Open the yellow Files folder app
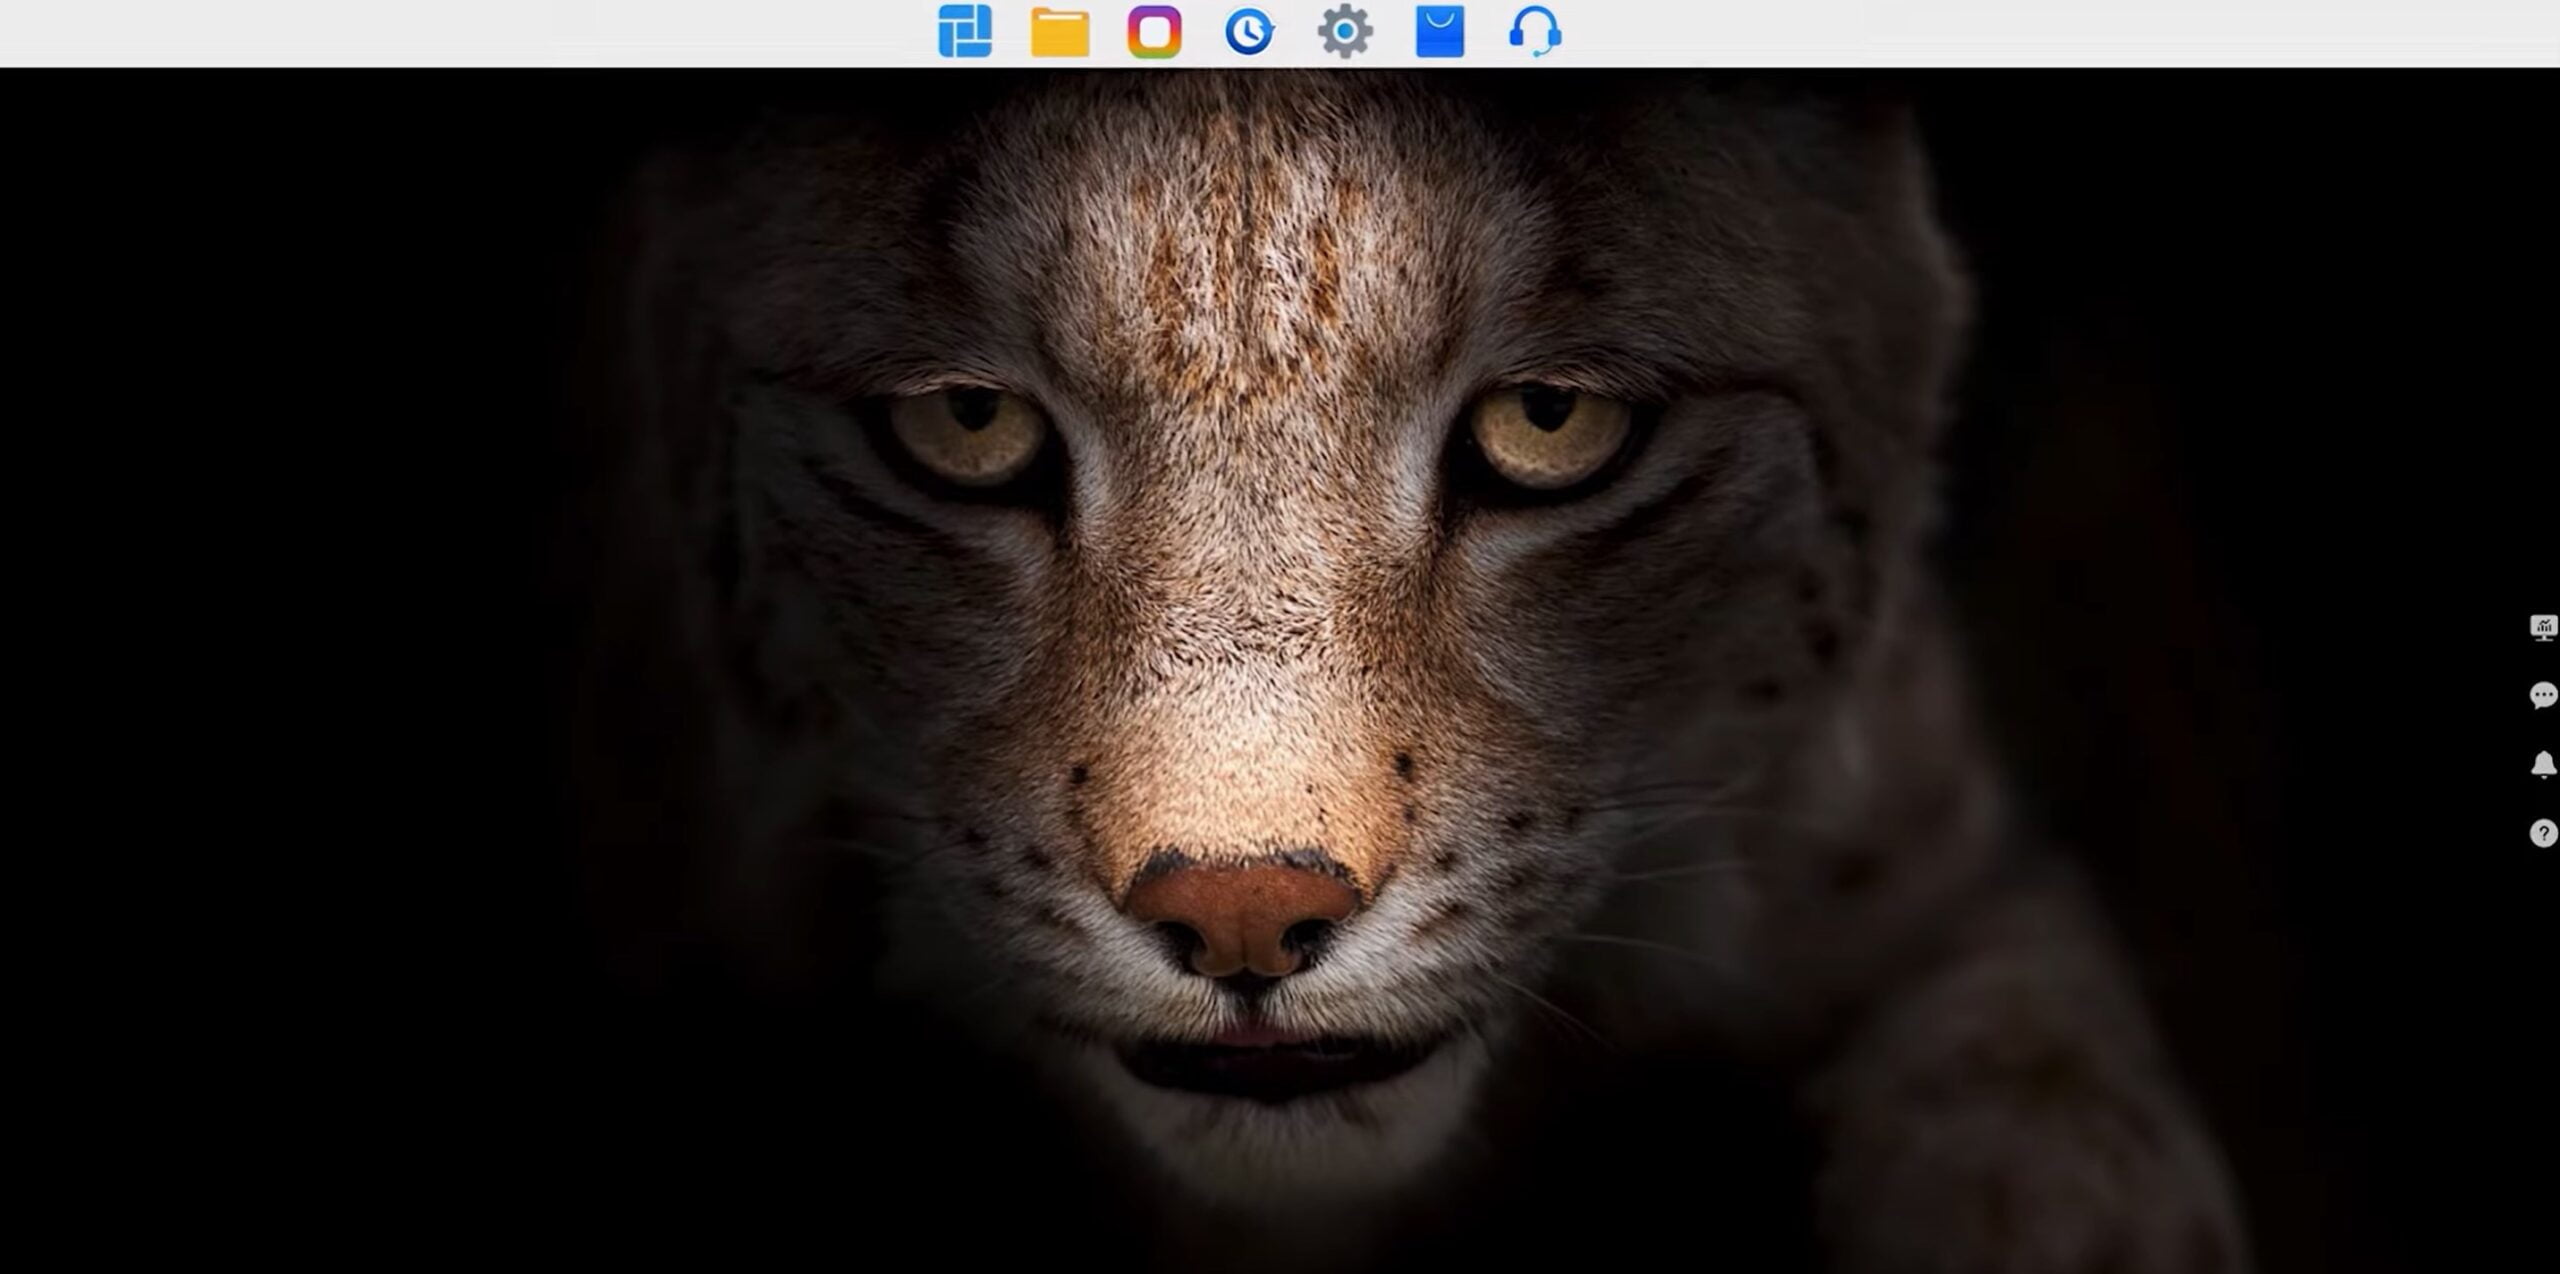This screenshot has height=1274, width=2560. [x=1059, y=33]
